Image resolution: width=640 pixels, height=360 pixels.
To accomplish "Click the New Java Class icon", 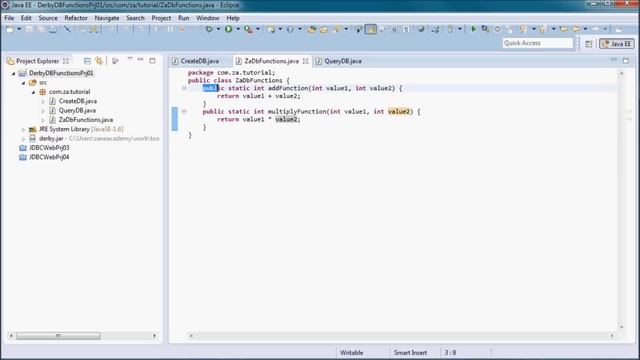I will [x=290, y=29].
